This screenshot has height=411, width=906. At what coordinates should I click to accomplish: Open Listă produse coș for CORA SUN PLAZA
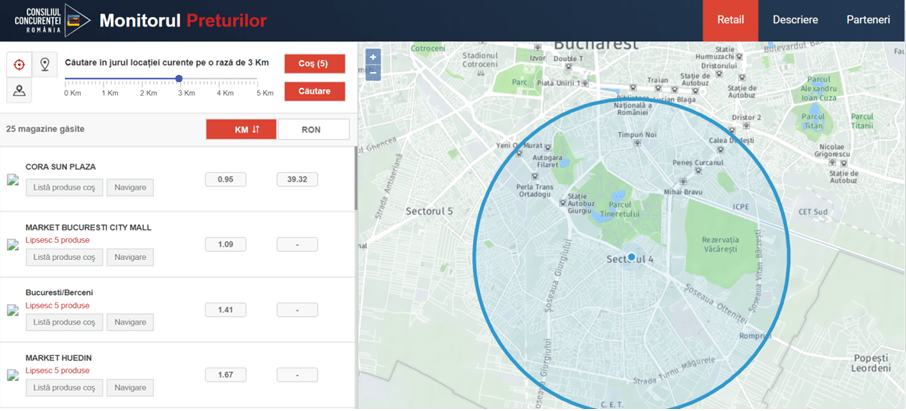(64, 187)
